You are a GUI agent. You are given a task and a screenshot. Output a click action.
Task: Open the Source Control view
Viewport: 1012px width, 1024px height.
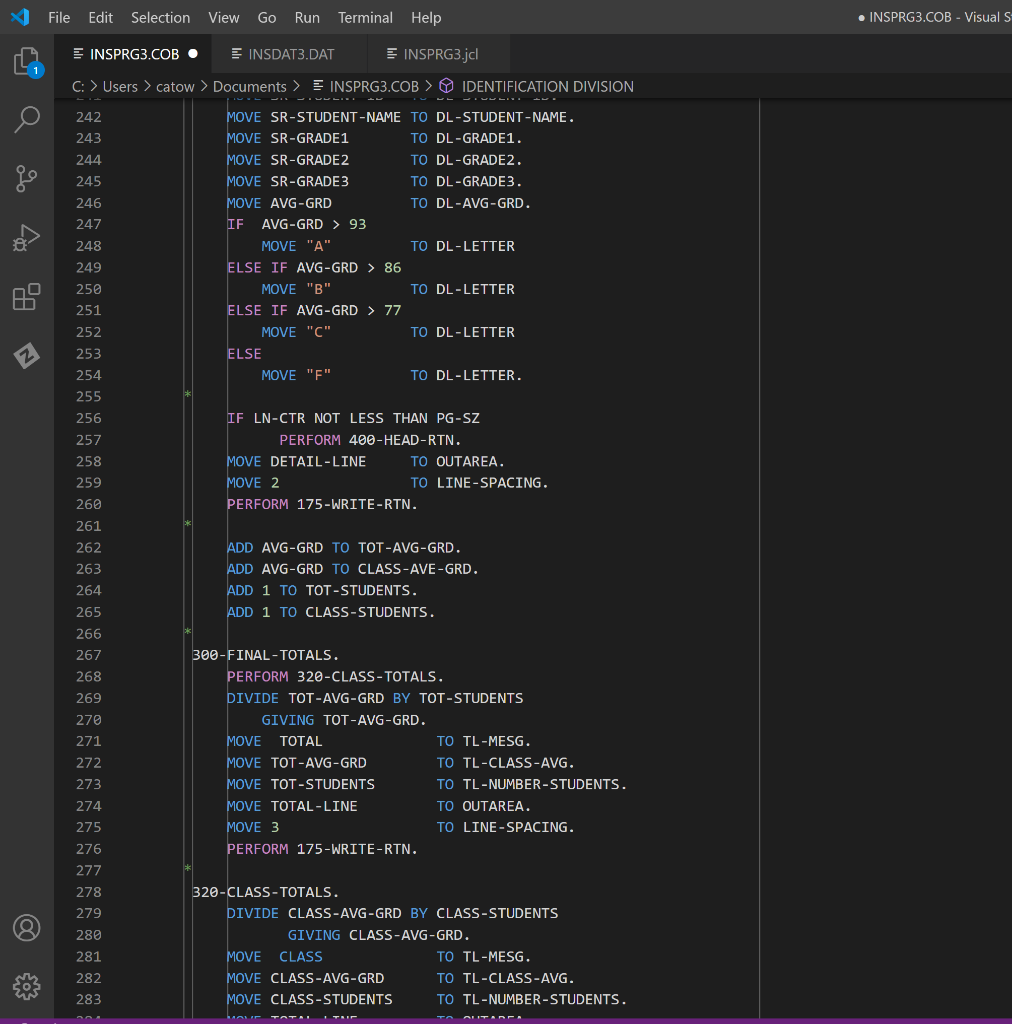(x=27, y=179)
